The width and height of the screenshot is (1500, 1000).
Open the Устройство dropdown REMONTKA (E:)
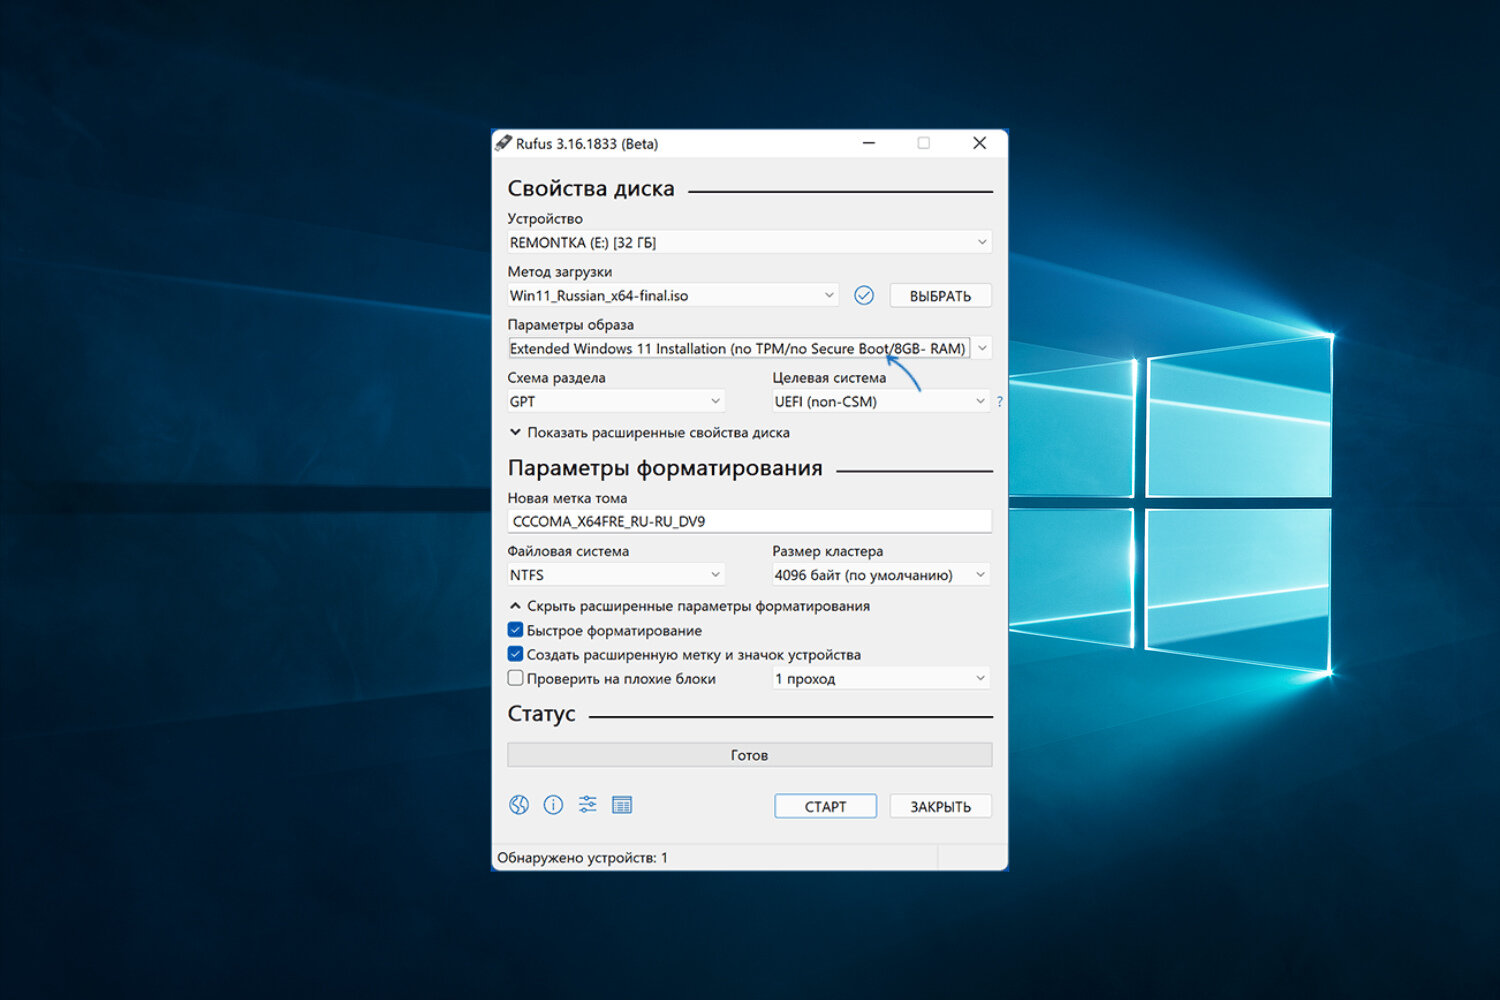point(749,242)
